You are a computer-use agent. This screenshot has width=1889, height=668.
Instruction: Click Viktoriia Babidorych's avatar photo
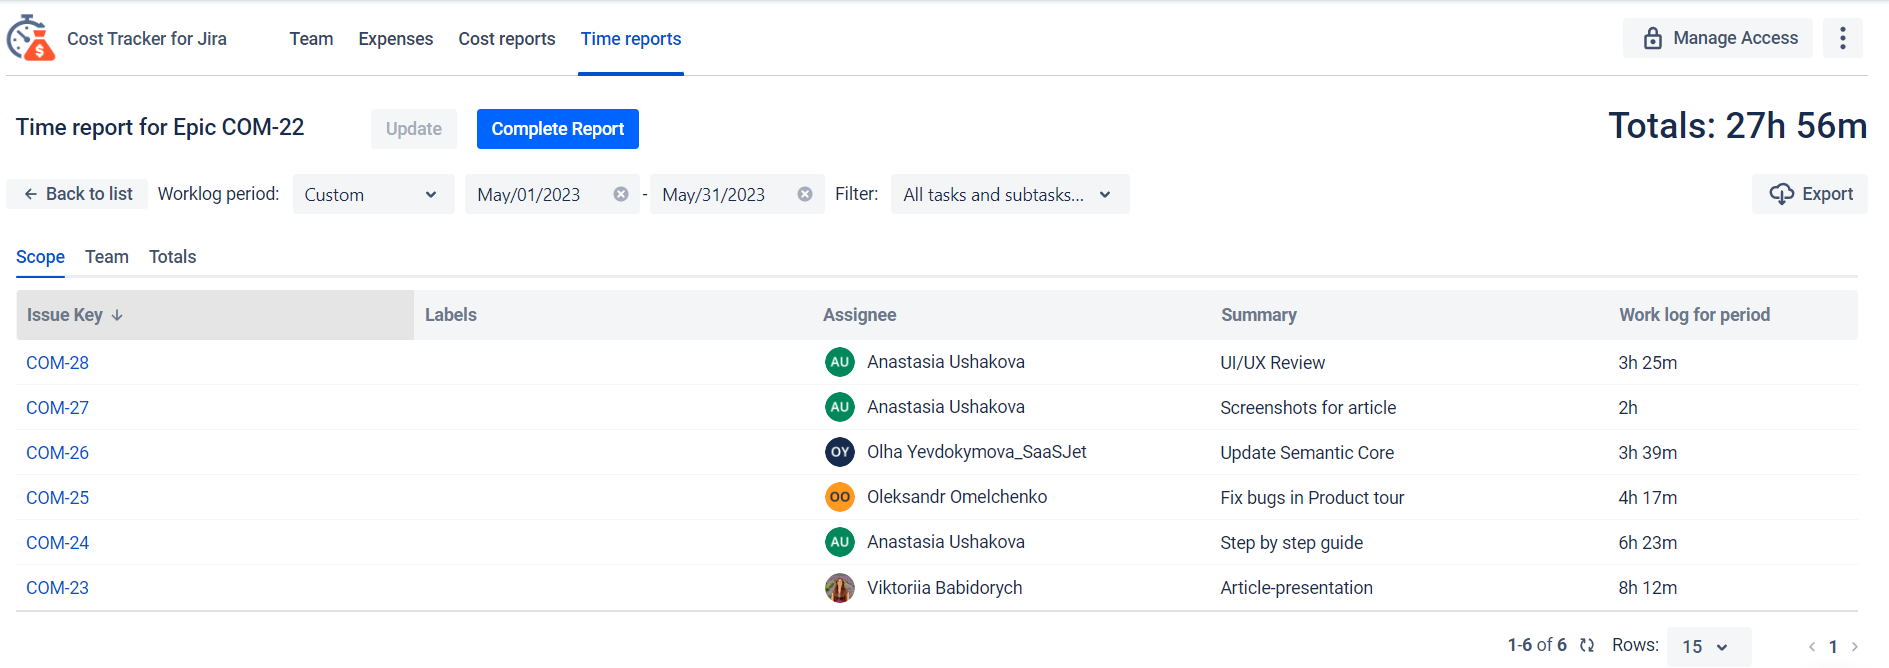(840, 588)
